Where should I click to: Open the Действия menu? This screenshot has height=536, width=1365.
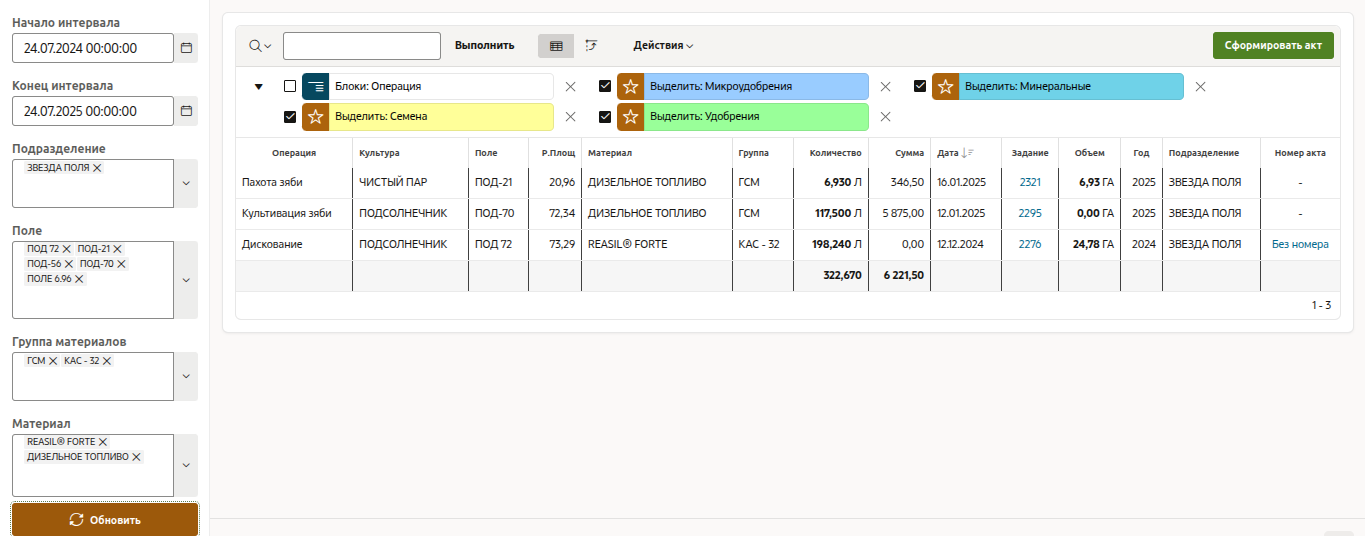coord(663,46)
